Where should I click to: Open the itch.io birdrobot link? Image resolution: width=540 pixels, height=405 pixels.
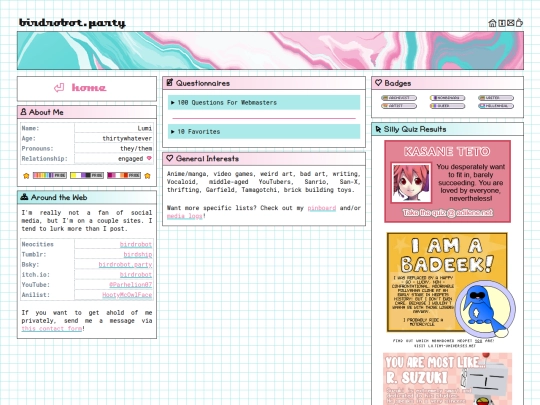pos(136,274)
